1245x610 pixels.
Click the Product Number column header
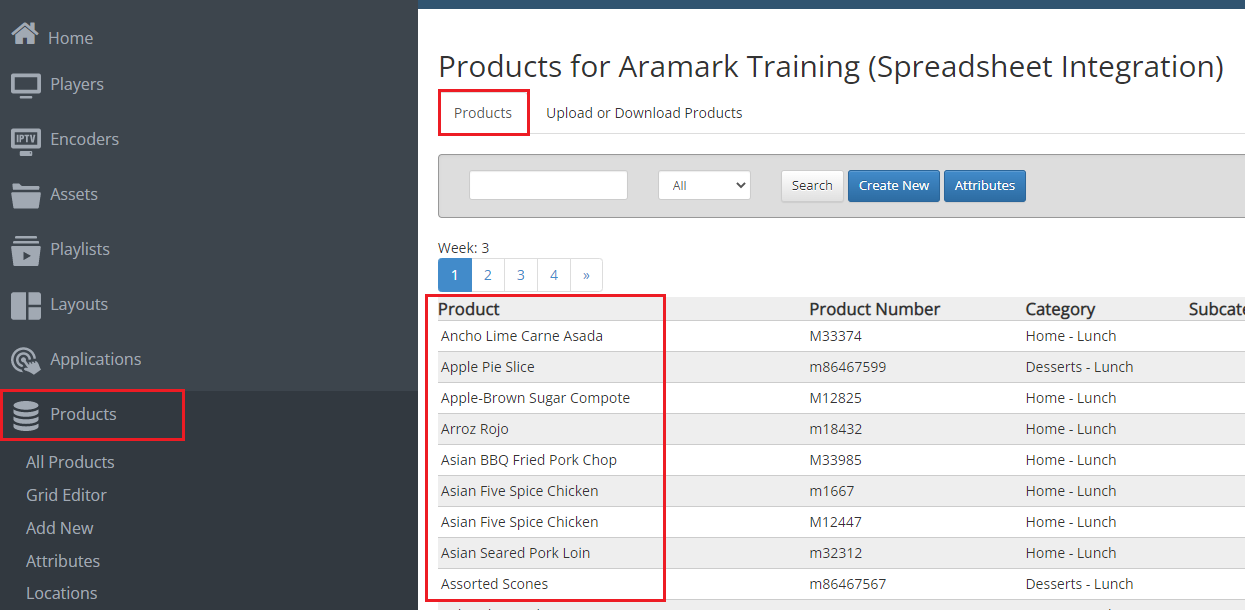pyautogui.click(x=875, y=309)
